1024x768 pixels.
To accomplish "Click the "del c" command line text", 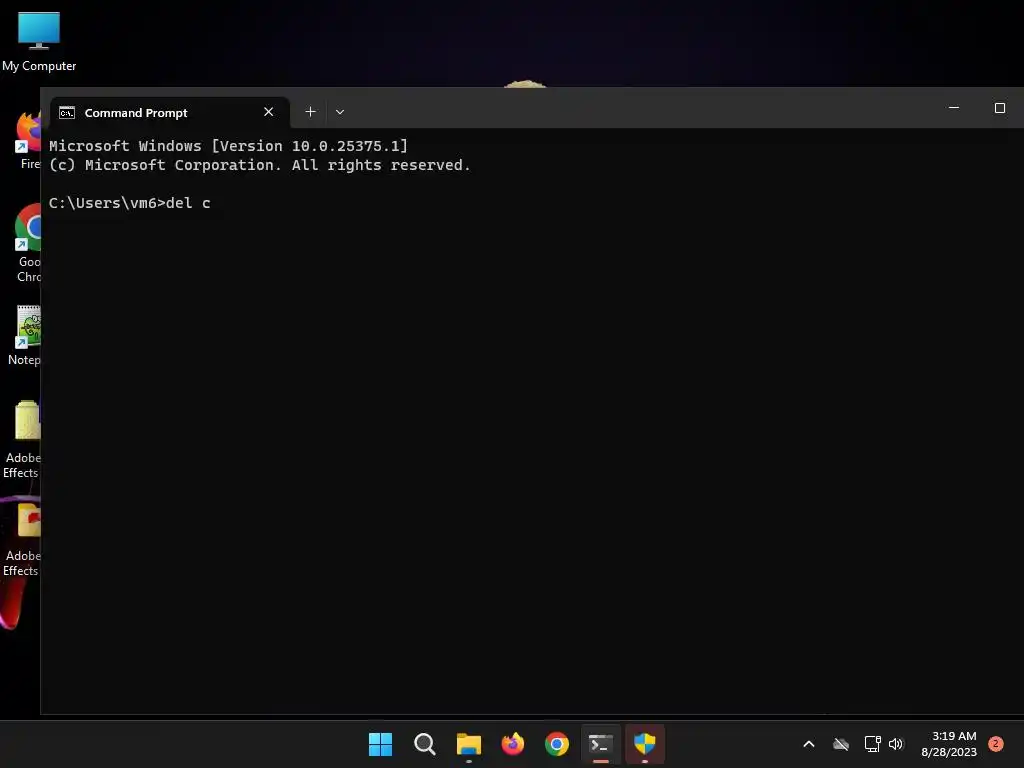I will coord(188,203).
